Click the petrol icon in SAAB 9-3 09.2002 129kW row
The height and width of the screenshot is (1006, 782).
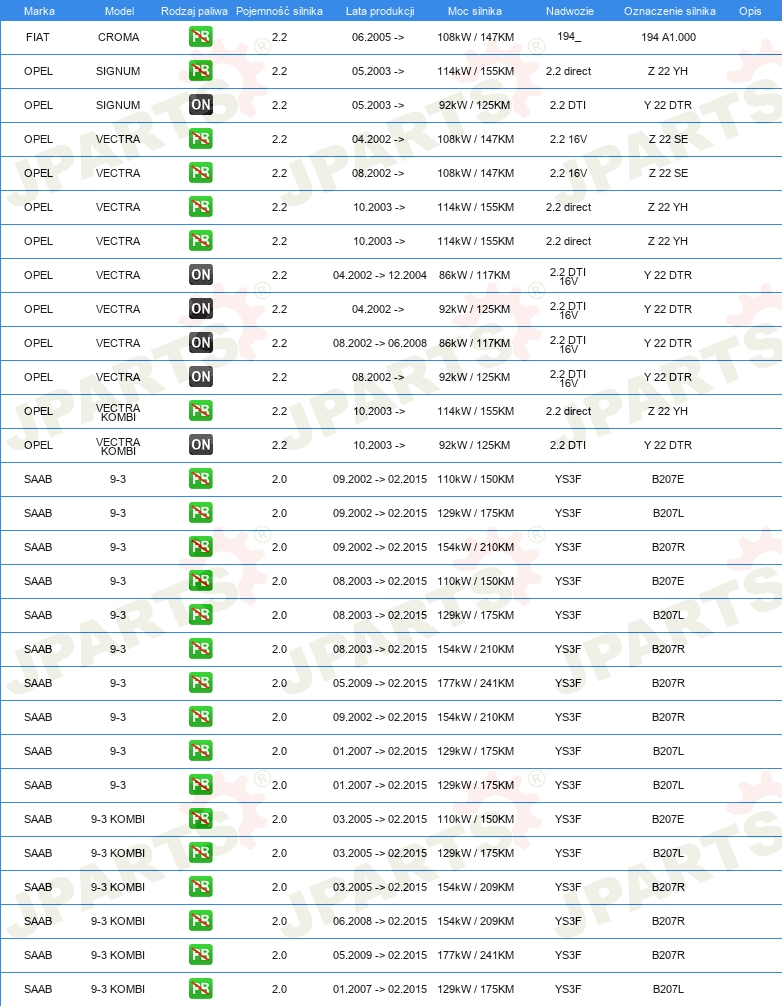201,513
